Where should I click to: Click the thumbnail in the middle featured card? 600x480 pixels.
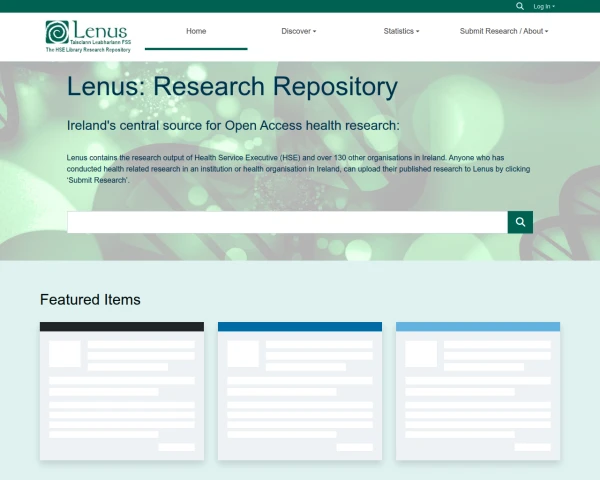coord(243,354)
